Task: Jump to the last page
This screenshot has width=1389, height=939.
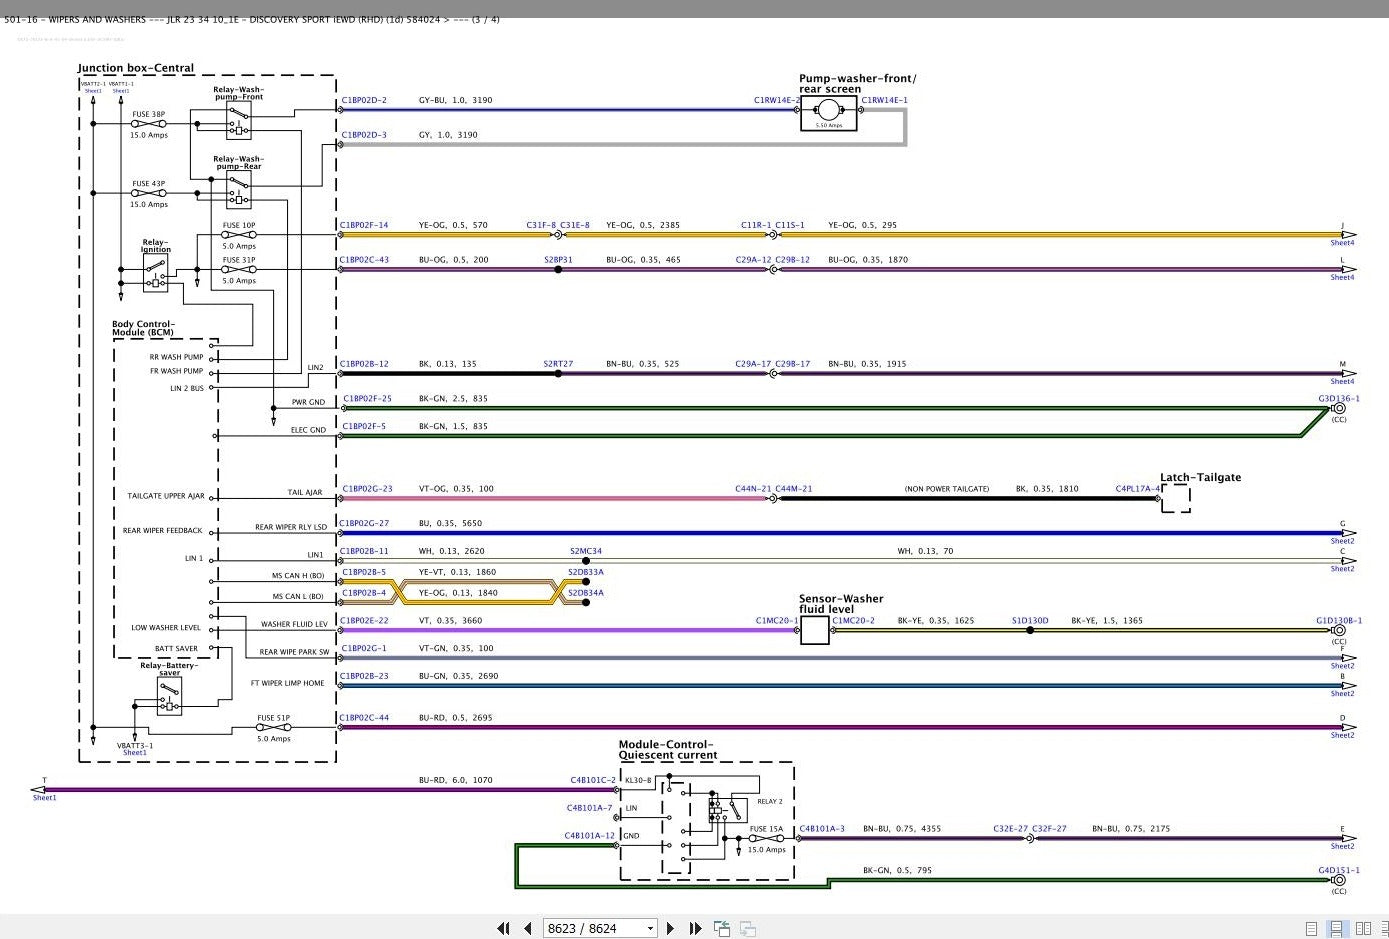Action: pyautogui.click(x=695, y=928)
